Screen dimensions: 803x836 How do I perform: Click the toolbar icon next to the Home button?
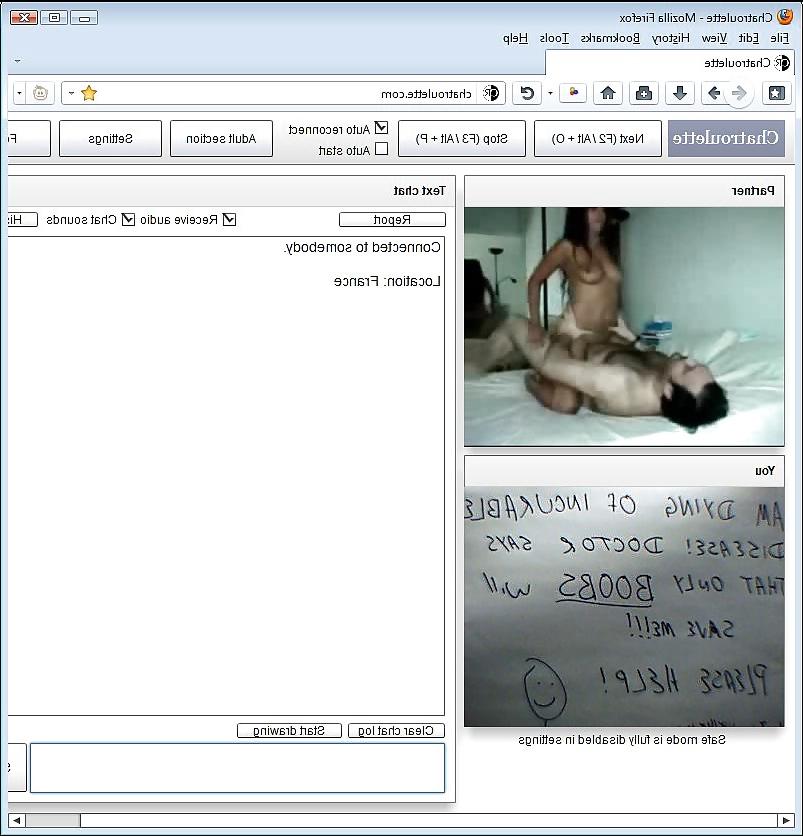[644, 94]
